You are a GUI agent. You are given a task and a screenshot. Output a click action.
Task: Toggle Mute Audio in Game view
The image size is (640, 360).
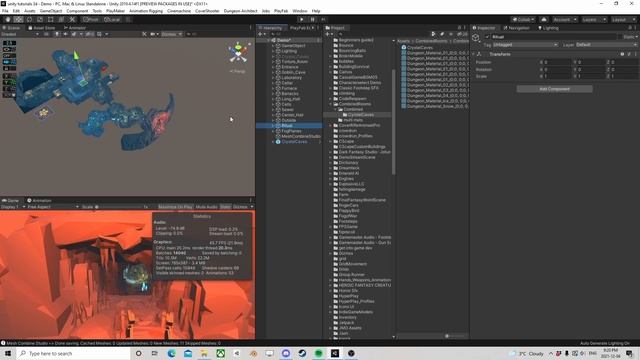[x=206, y=207]
